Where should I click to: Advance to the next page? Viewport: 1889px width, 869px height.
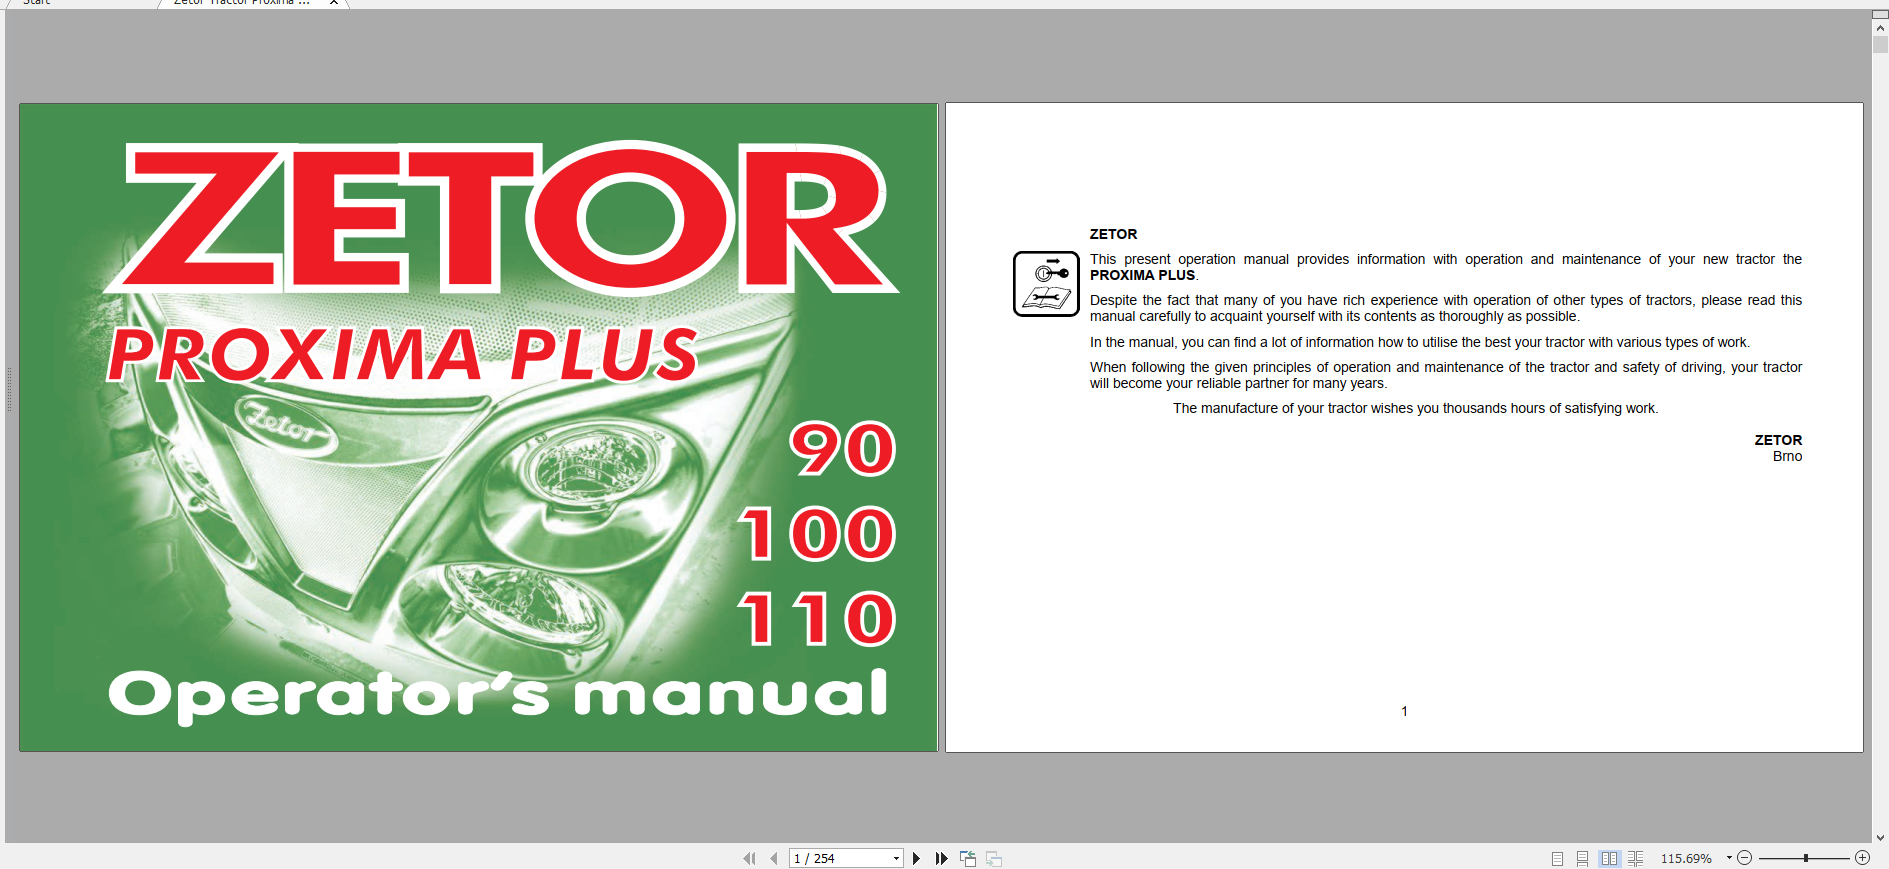916,858
